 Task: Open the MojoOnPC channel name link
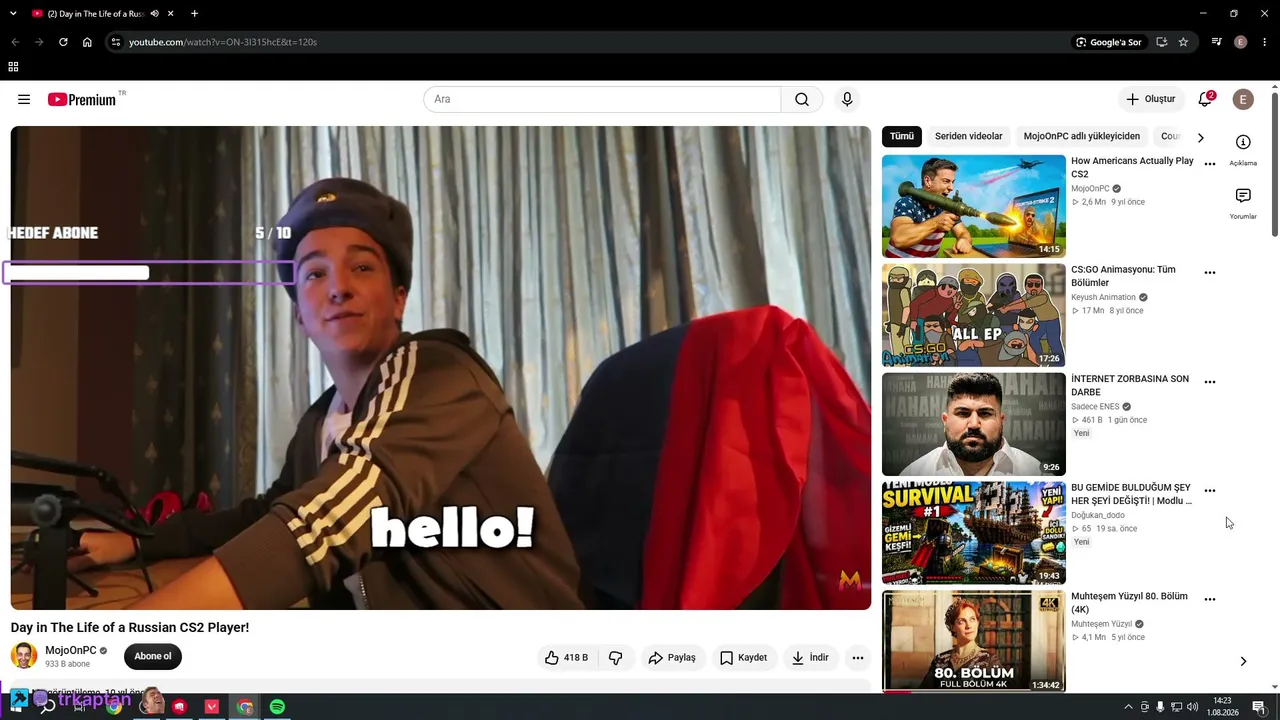click(x=70, y=650)
